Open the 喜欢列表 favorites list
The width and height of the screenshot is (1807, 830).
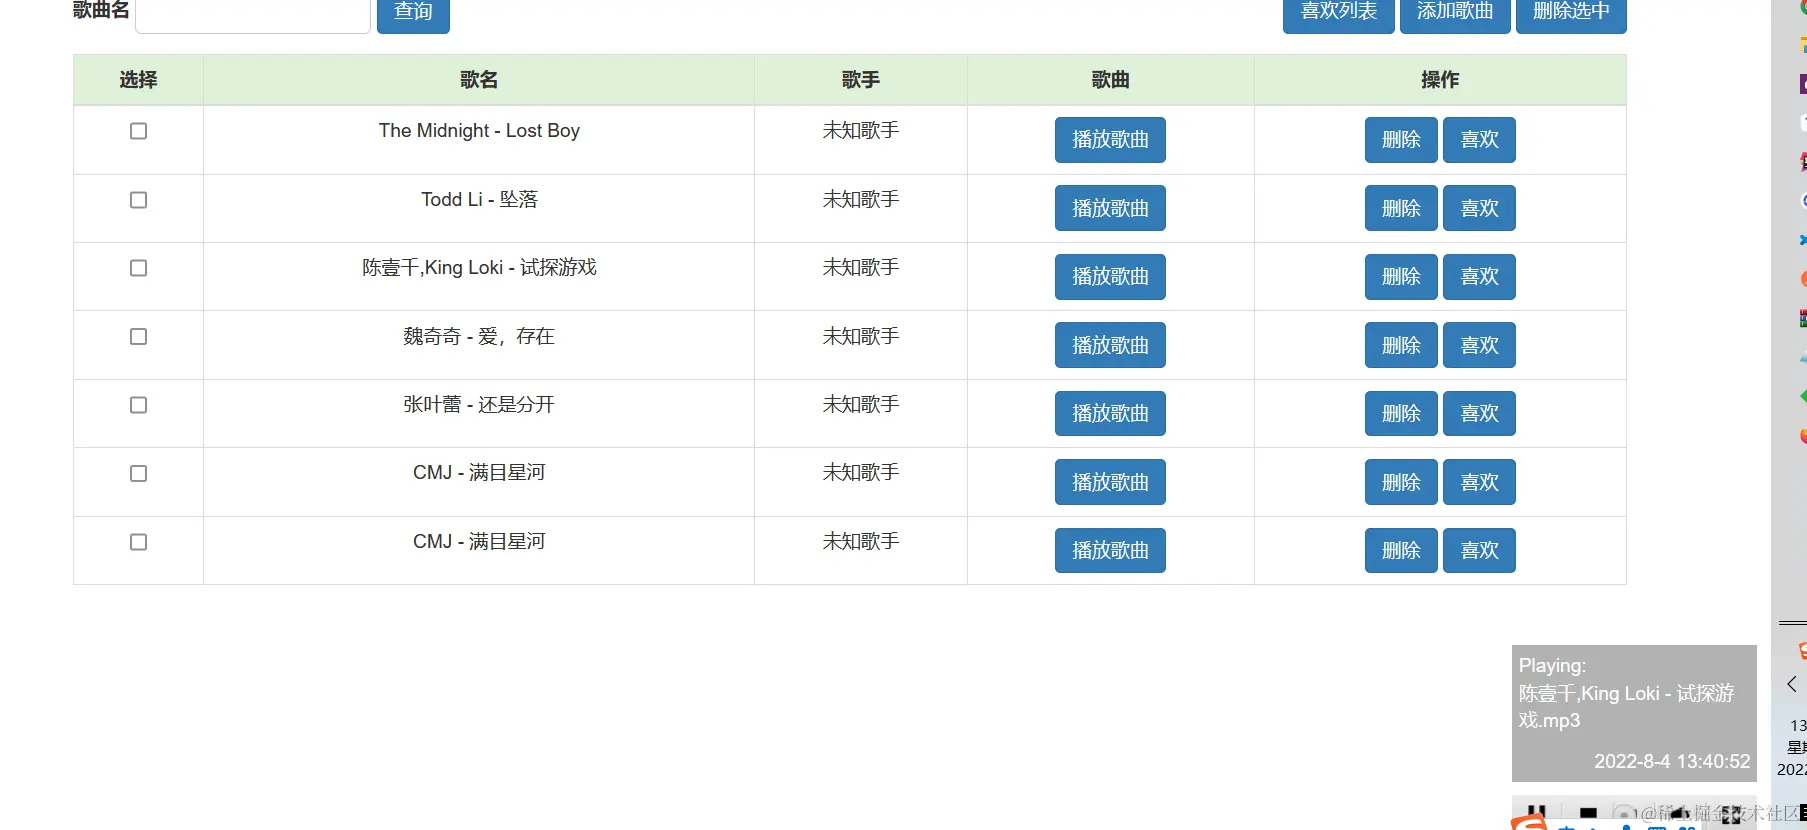(1338, 14)
